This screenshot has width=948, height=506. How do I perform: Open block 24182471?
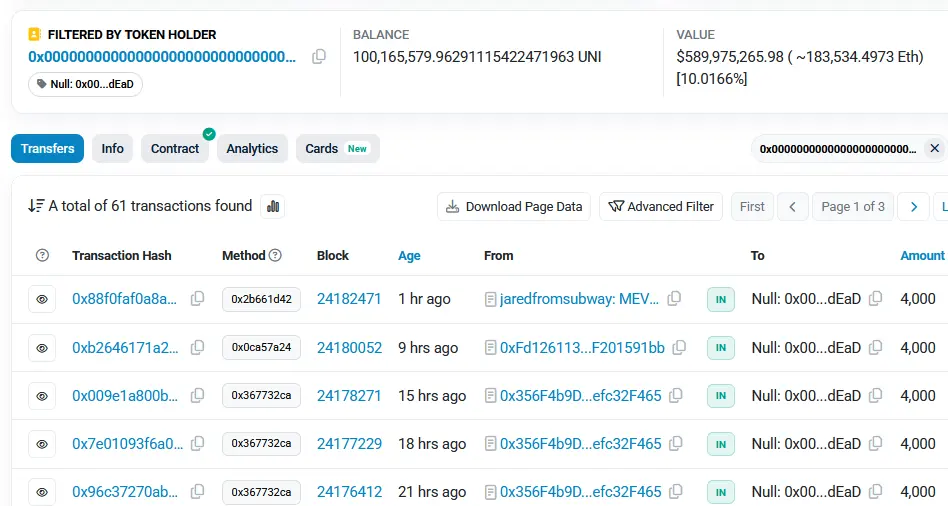coord(349,299)
